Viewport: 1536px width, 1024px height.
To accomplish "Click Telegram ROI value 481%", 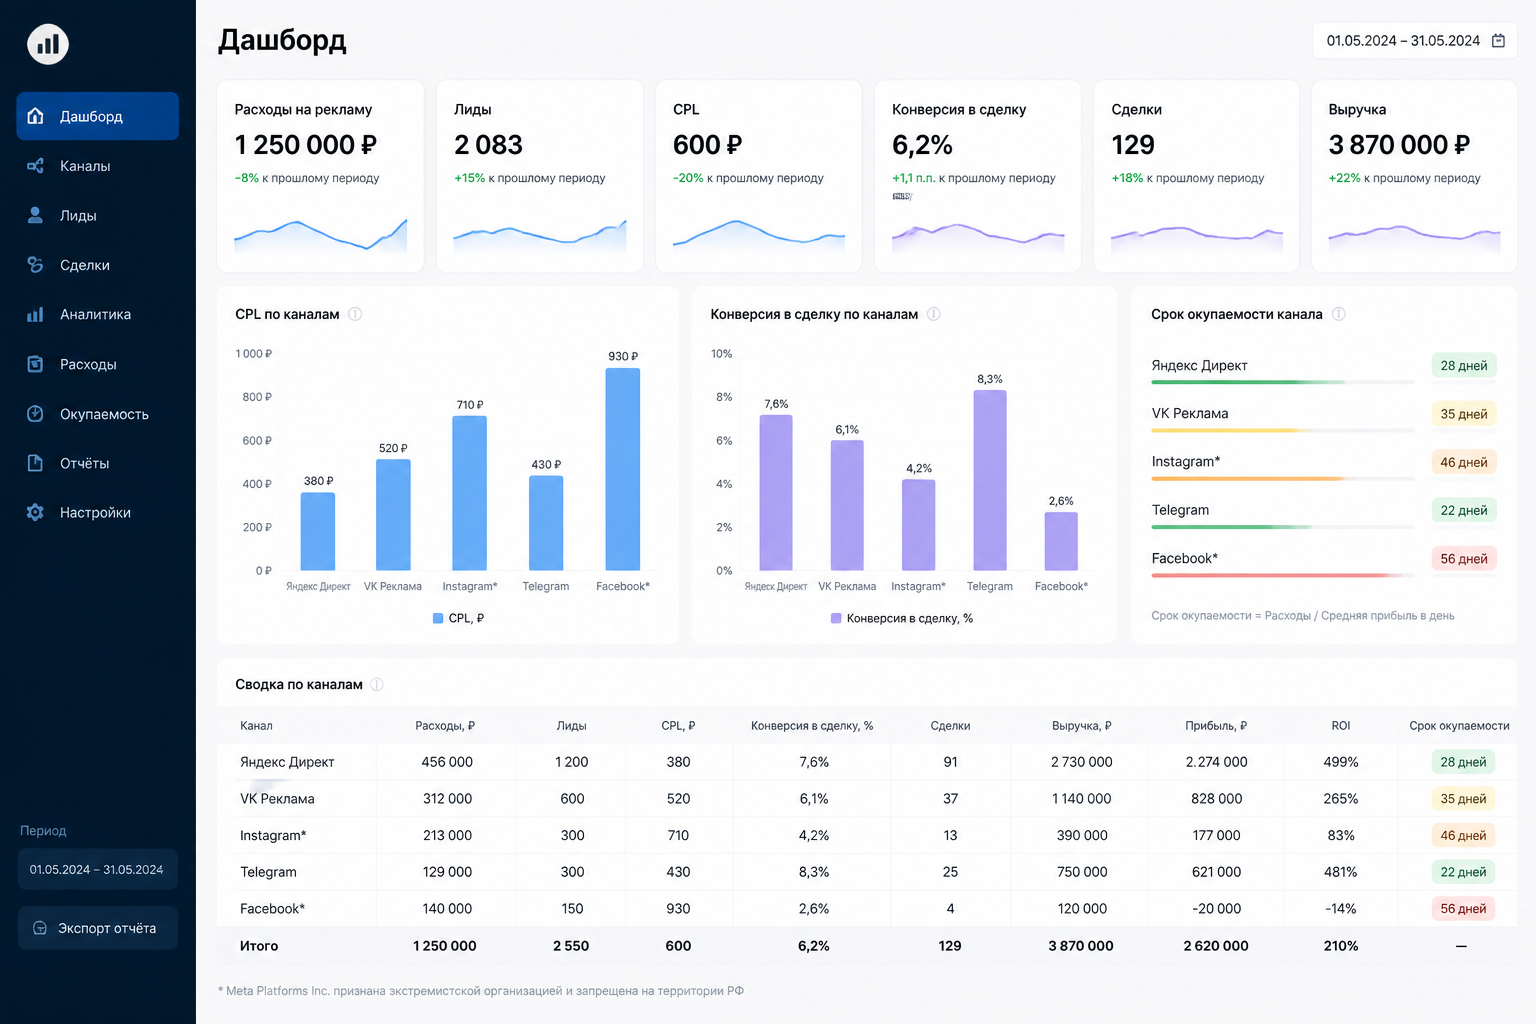I will tap(1341, 872).
